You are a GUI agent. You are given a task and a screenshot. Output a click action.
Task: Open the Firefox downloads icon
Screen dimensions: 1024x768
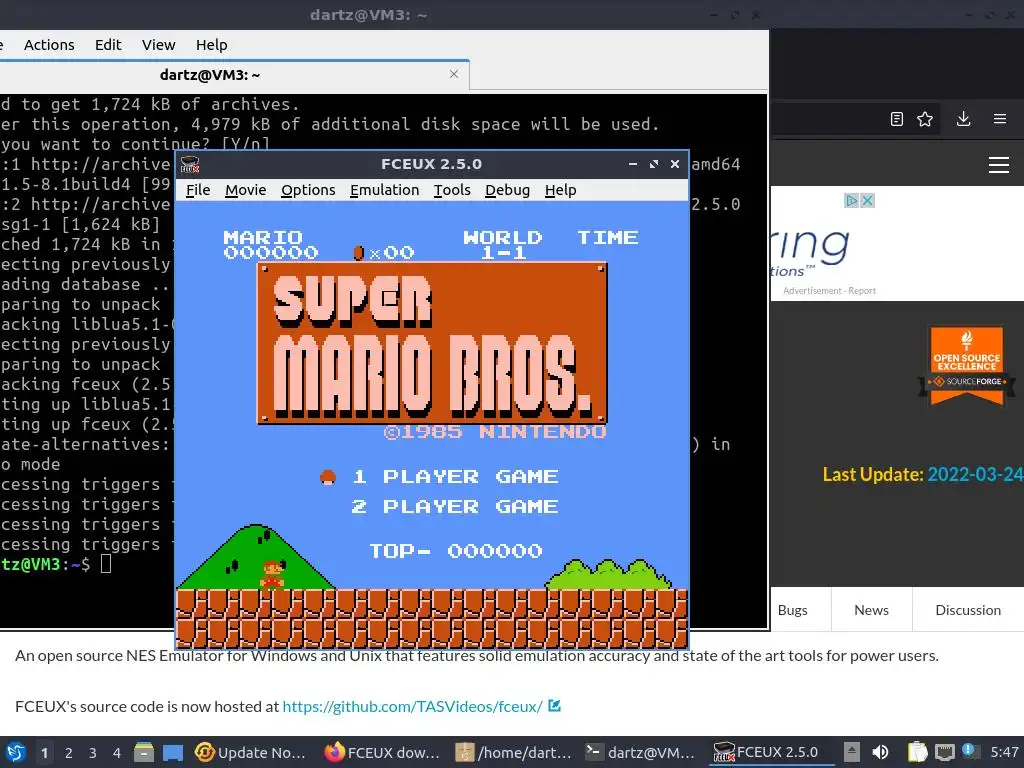(963, 119)
